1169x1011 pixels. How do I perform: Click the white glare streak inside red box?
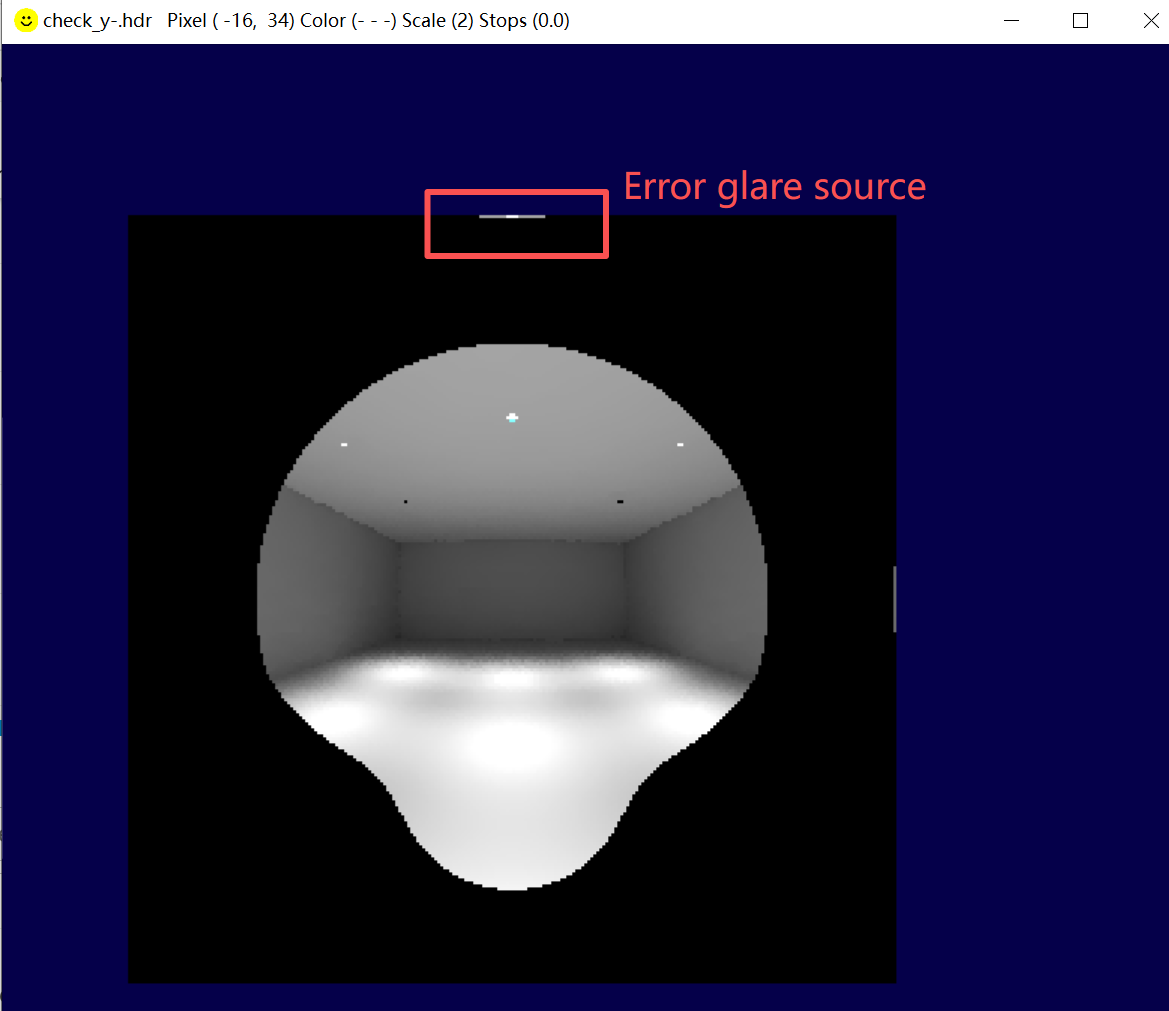512,216
